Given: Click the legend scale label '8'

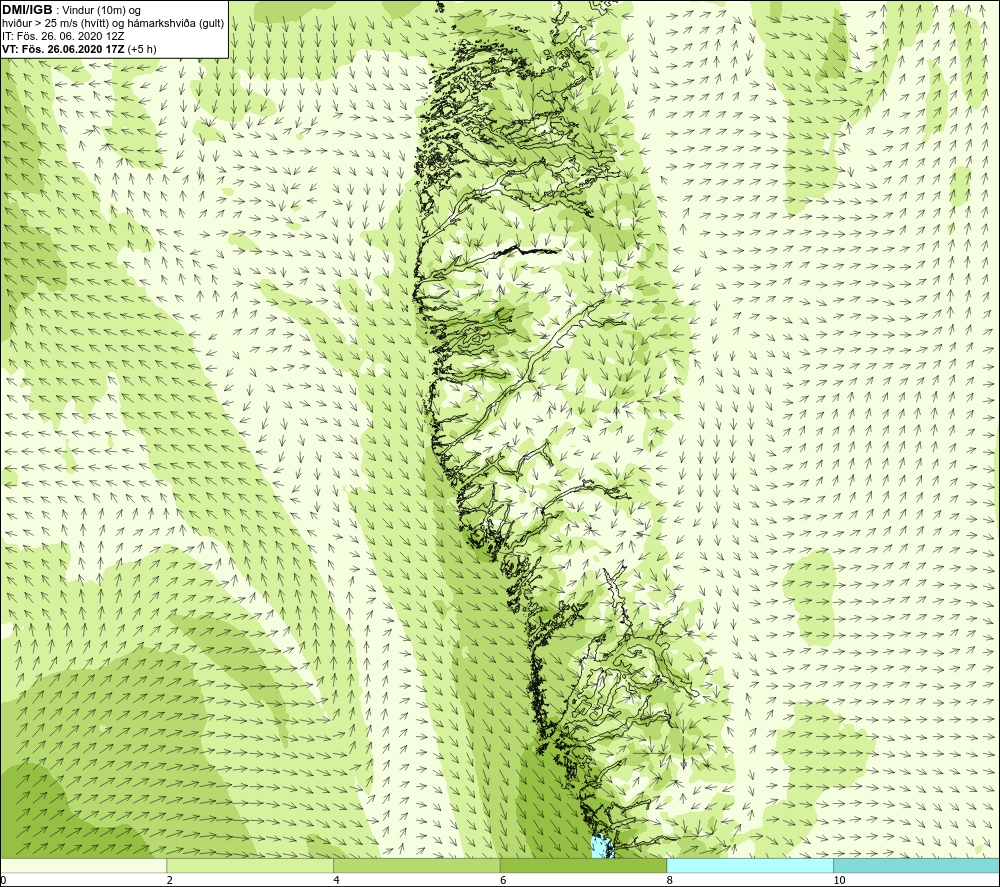Looking at the screenshot, I should (670, 881).
